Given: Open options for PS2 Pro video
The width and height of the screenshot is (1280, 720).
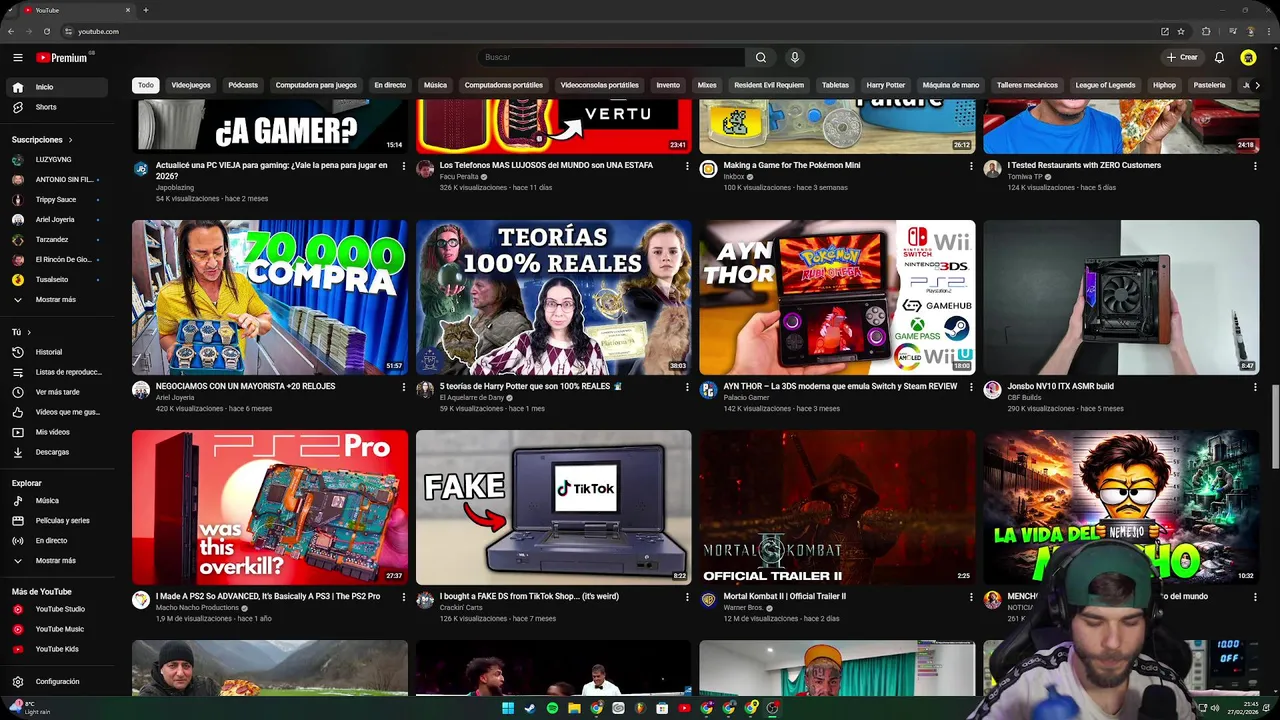Looking at the screenshot, I should coord(404,597).
